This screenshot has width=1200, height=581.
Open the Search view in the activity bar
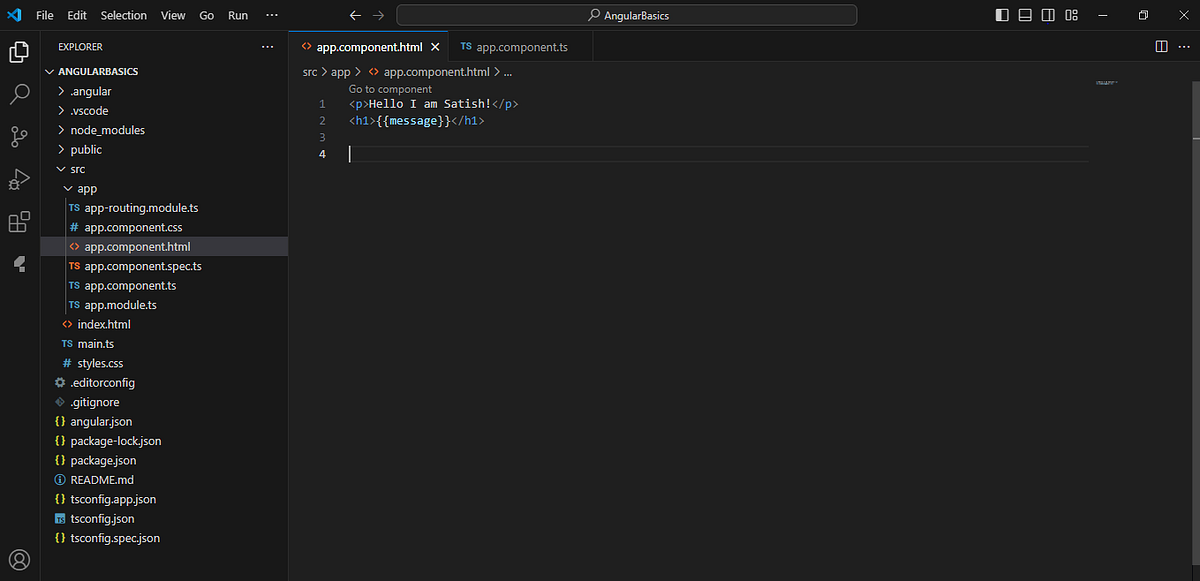(x=18, y=95)
